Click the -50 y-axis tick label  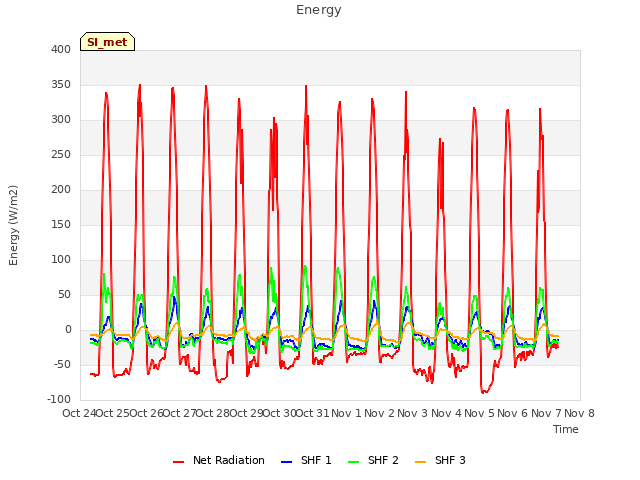tap(62, 364)
